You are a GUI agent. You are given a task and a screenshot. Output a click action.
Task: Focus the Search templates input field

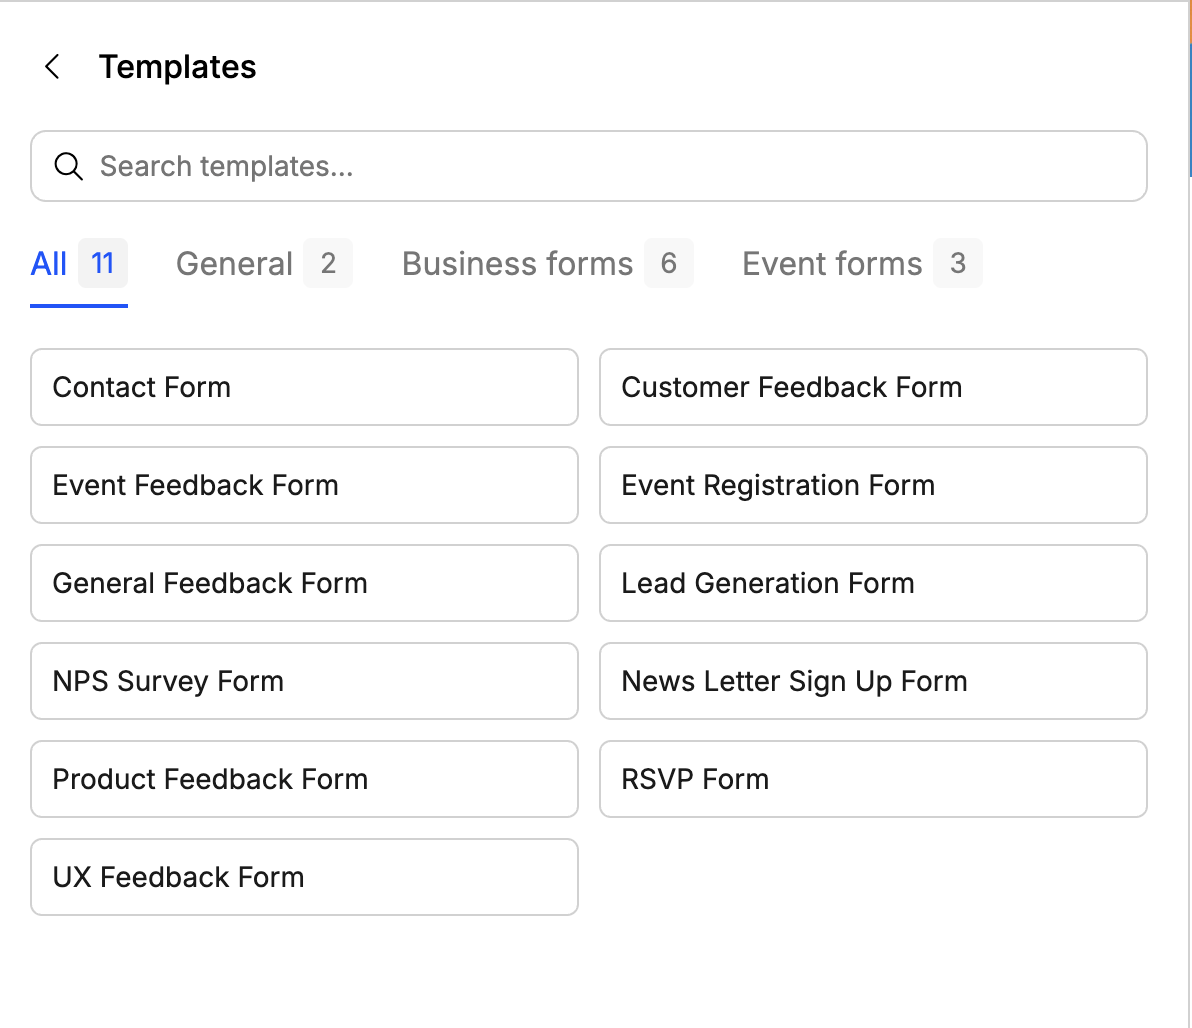[600, 166]
